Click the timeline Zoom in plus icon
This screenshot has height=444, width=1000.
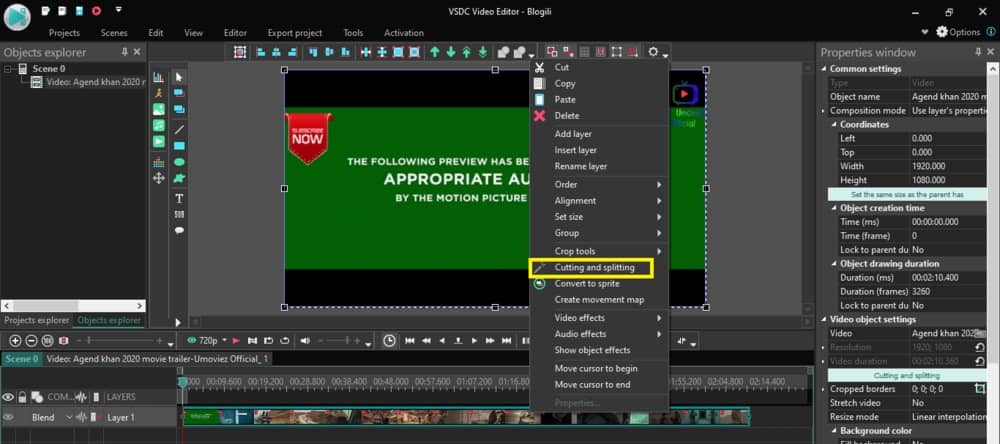16,341
